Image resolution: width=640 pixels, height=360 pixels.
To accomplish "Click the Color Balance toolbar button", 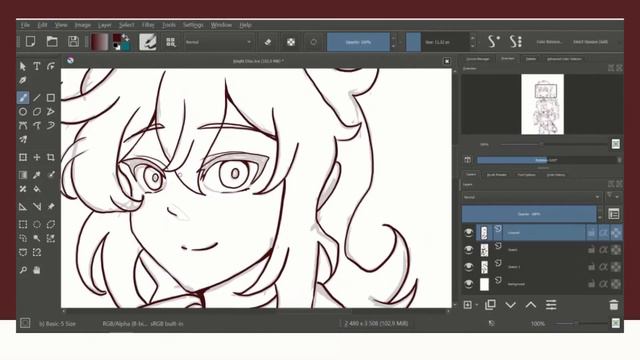I will 549,42.
